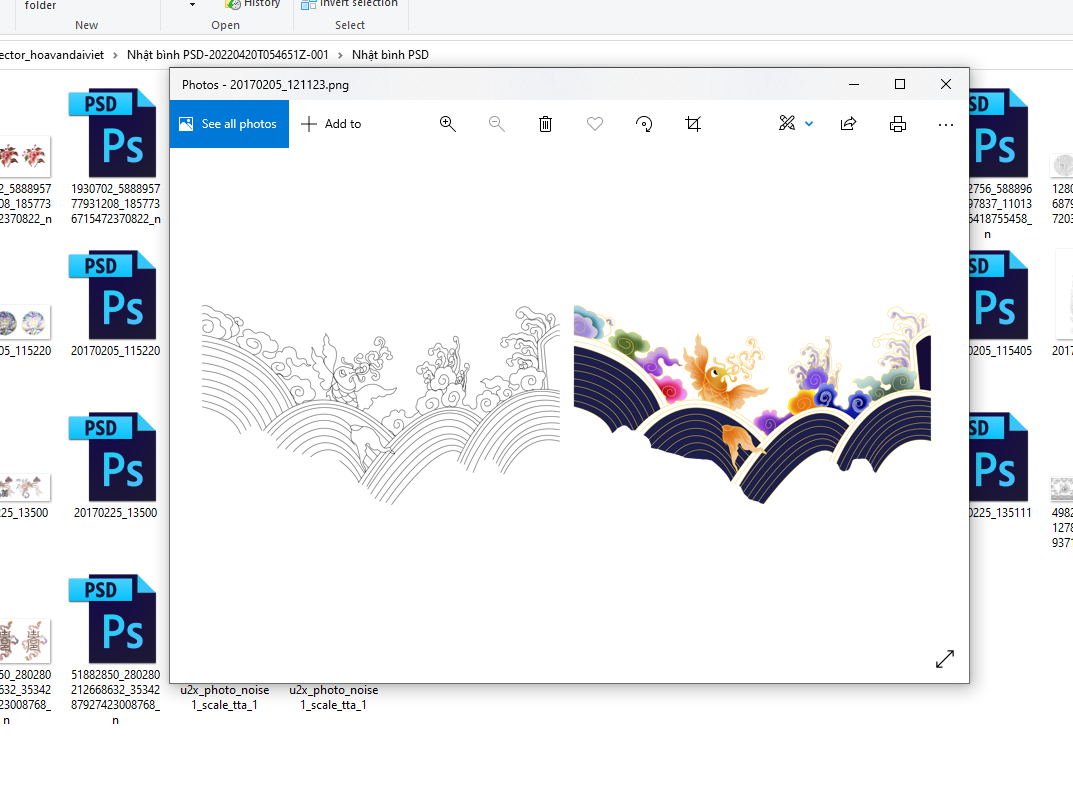The image size is (1073, 797).
Task: Open the Crop tool
Action: click(693, 124)
